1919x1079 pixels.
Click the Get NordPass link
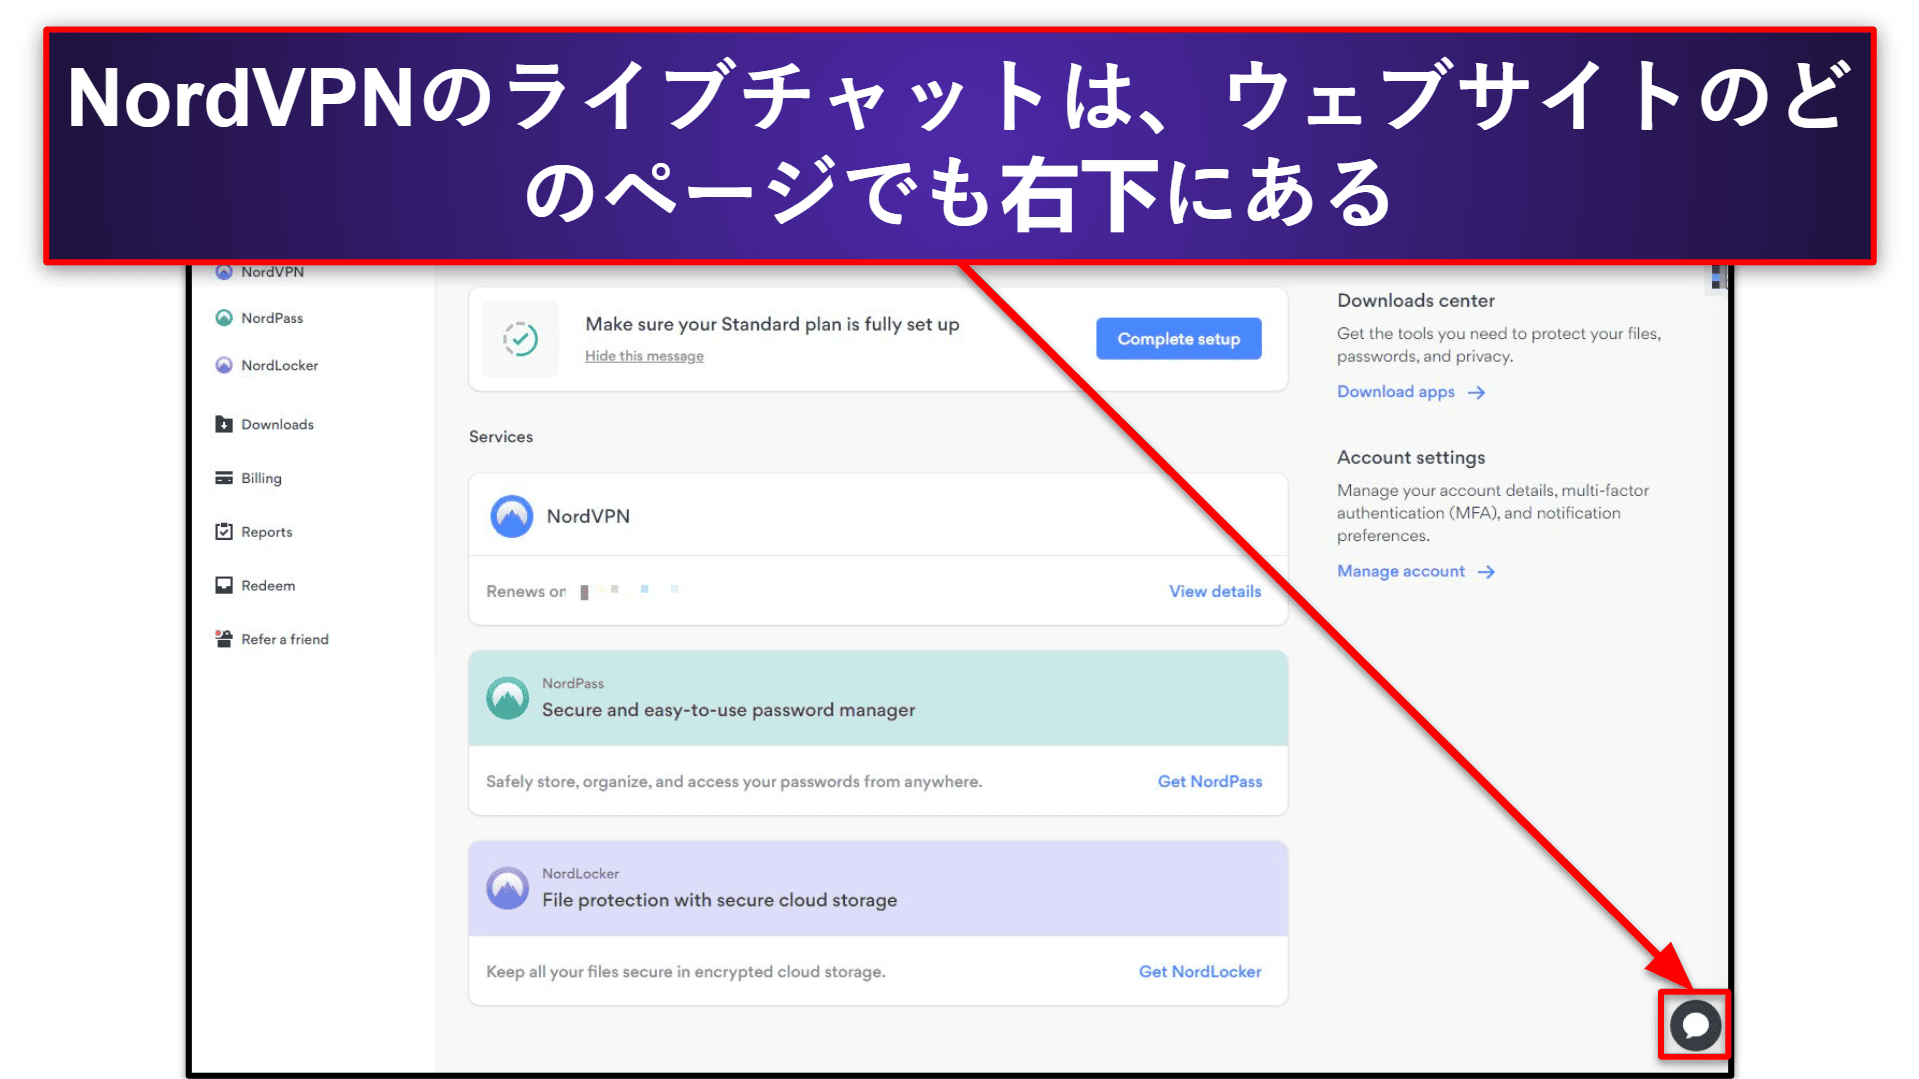(1209, 781)
